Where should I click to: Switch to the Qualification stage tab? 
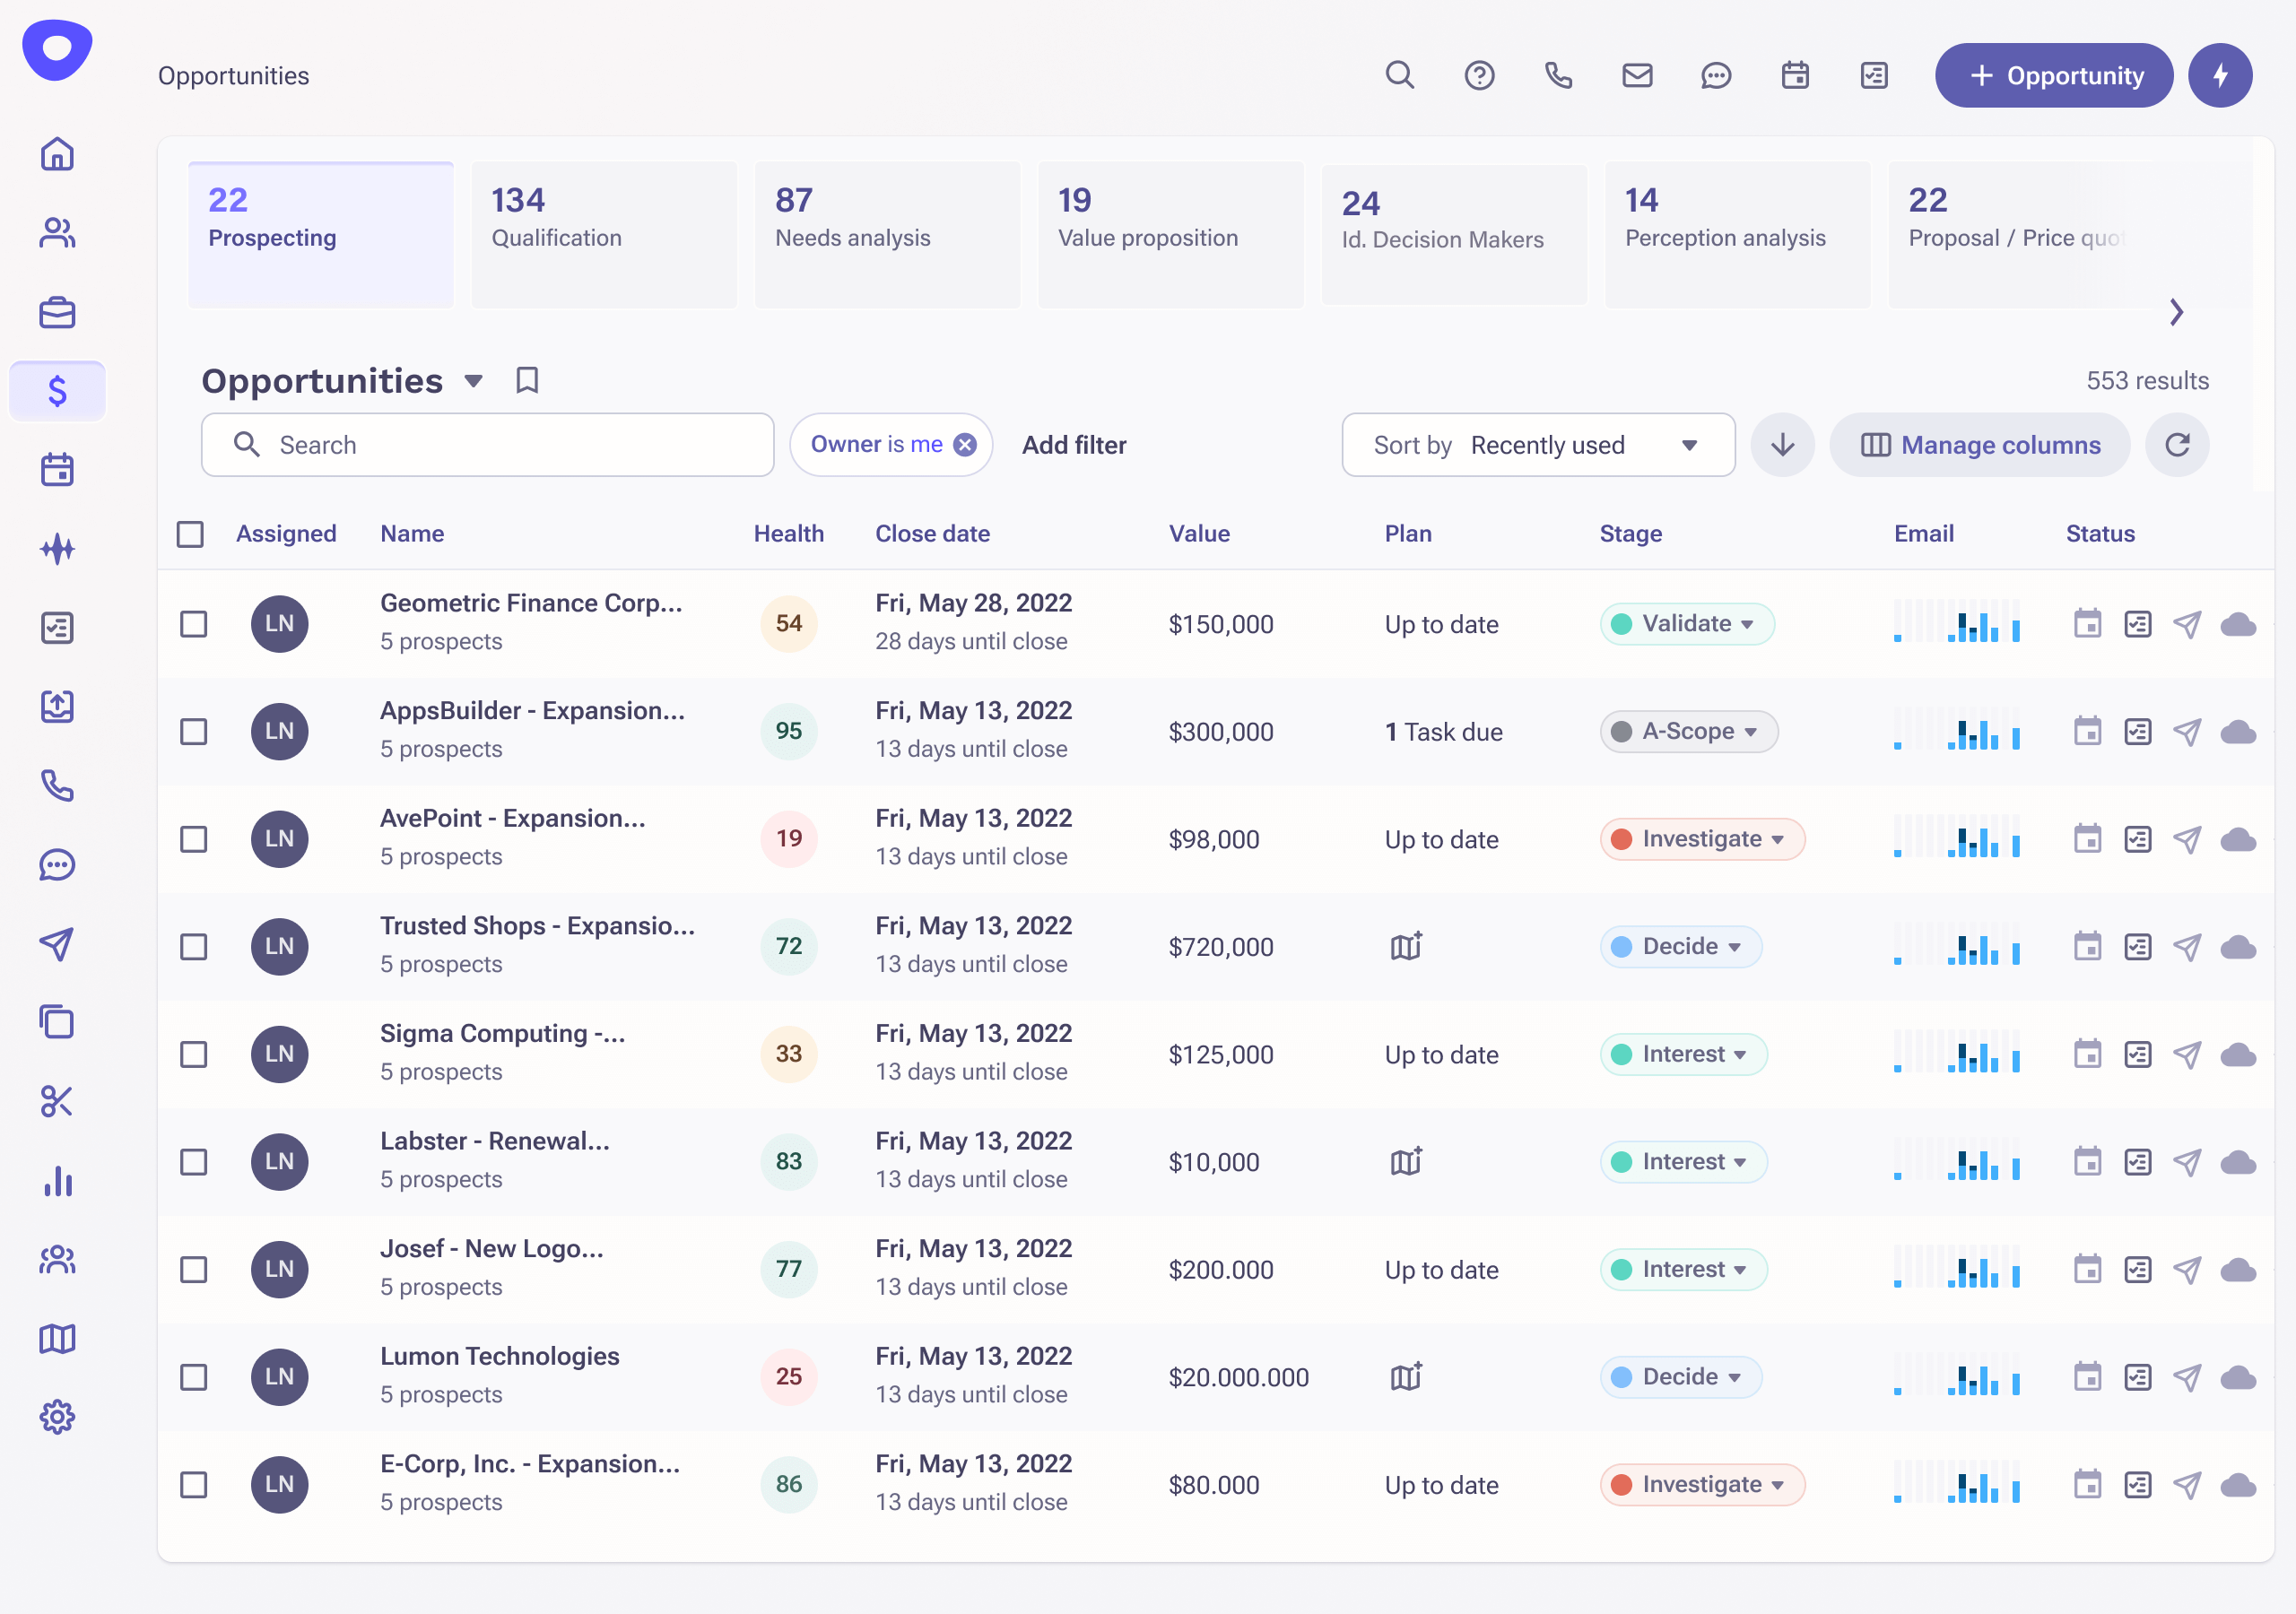[x=604, y=235]
